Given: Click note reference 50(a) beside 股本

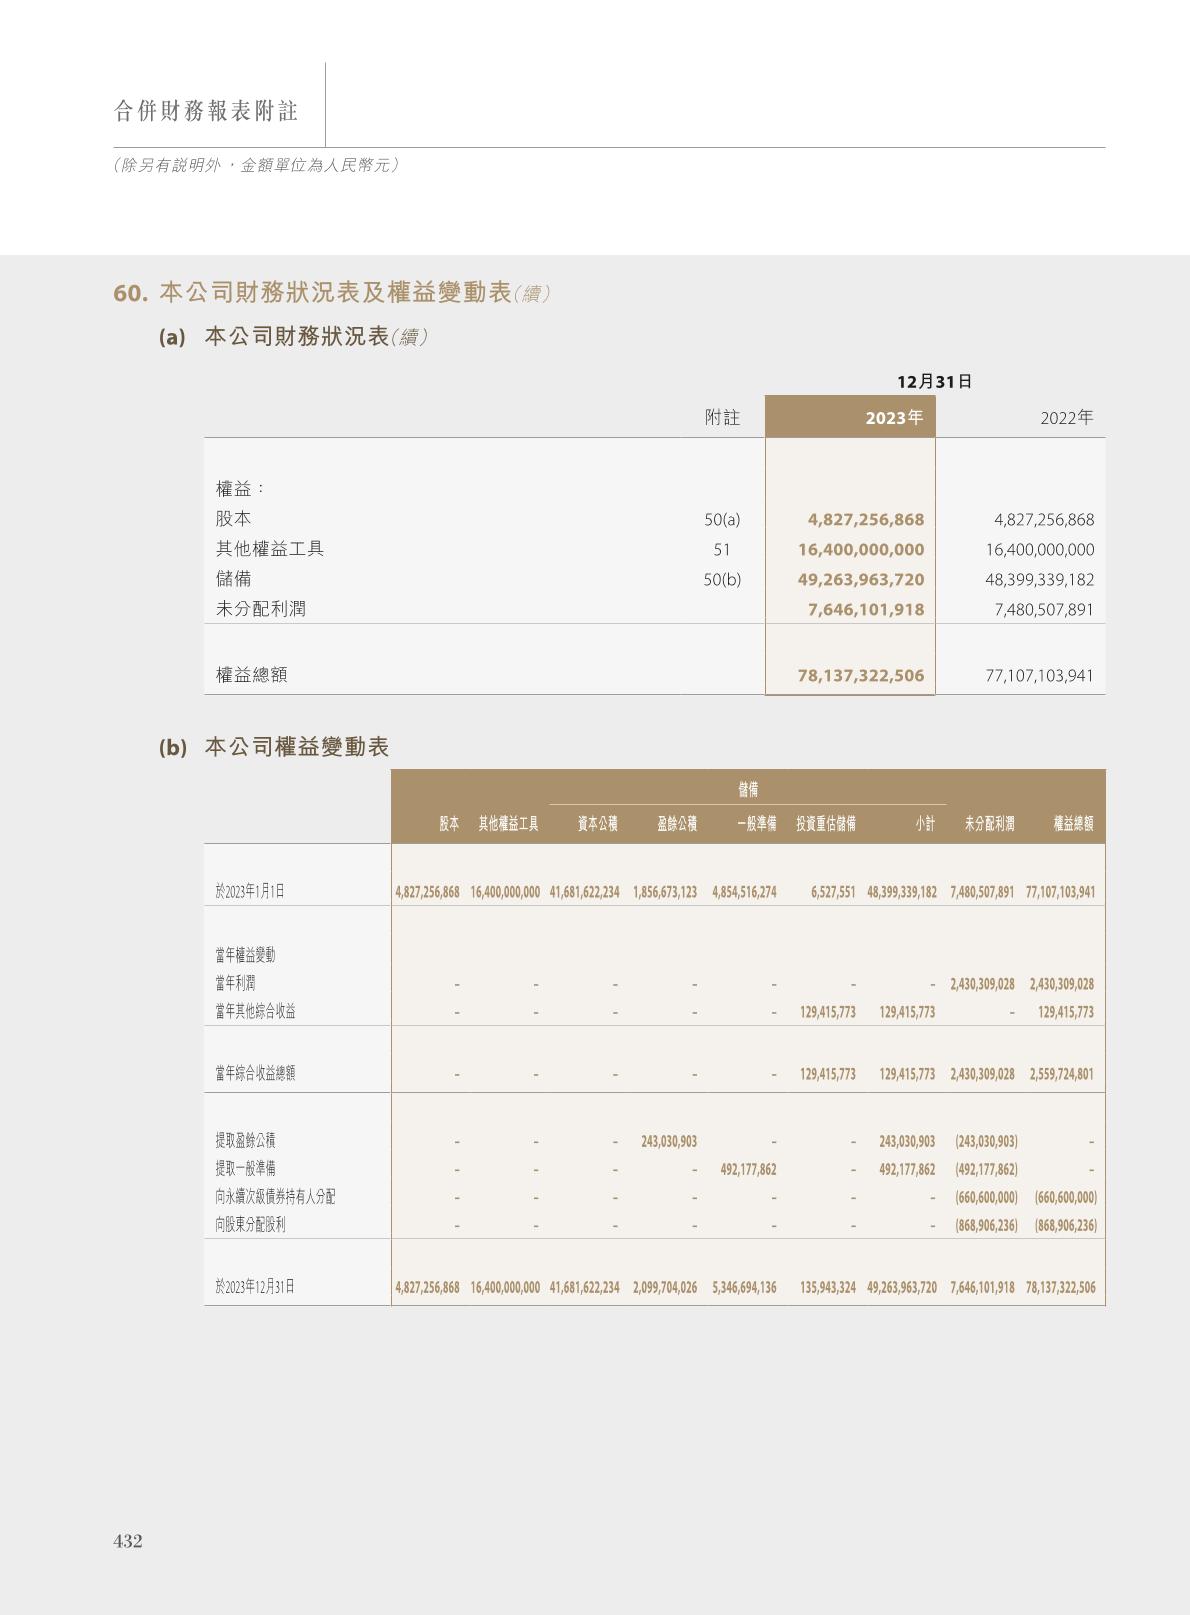Looking at the screenshot, I should coord(722,520).
